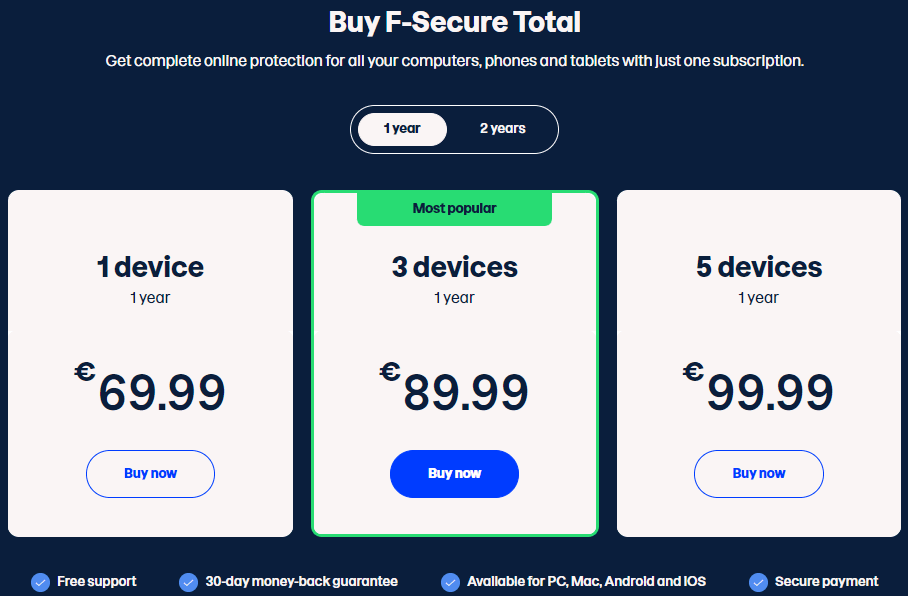Click the Most popular green badge
The image size is (908, 596).
pos(455,209)
